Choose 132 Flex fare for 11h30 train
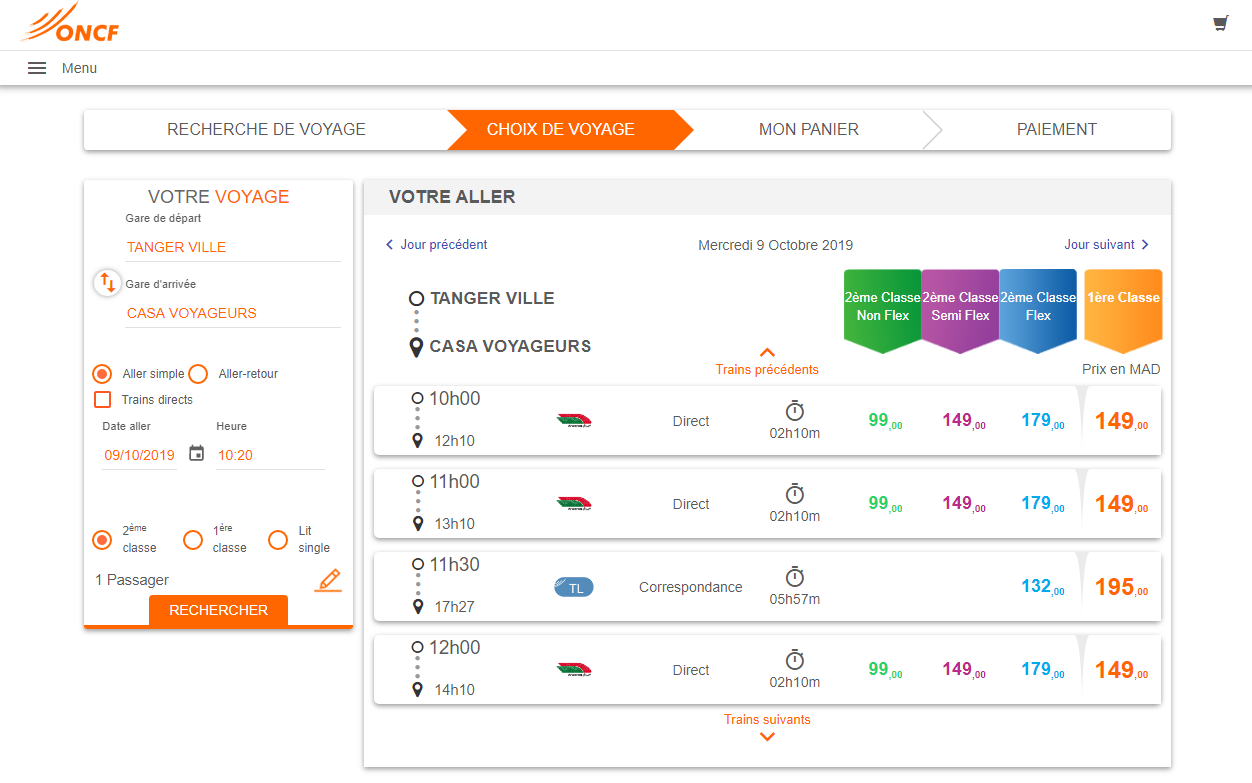This screenshot has width=1252, height=783. tap(1042, 587)
